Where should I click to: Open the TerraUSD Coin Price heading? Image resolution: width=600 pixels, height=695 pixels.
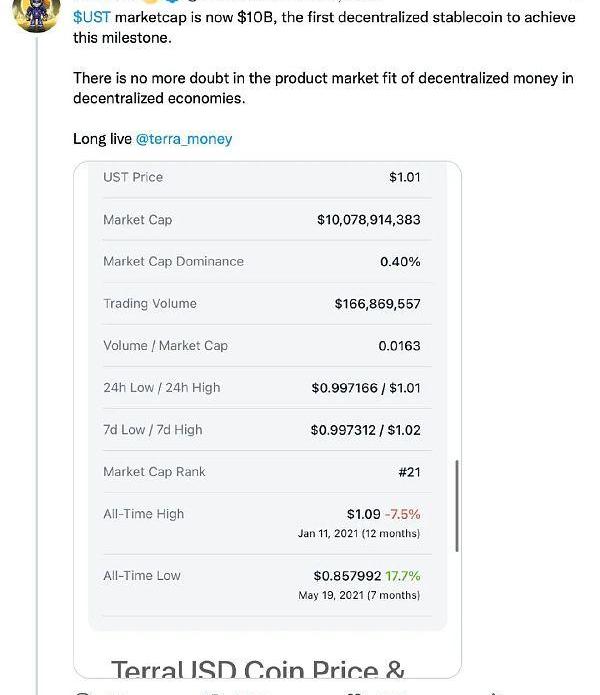pyautogui.click(x=257, y=669)
